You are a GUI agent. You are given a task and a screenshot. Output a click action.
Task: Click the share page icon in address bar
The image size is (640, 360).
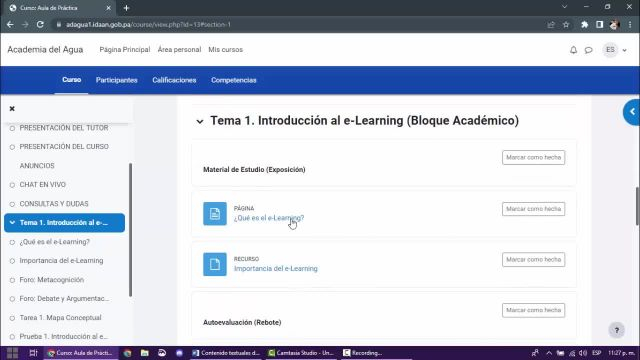coord(551,24)
